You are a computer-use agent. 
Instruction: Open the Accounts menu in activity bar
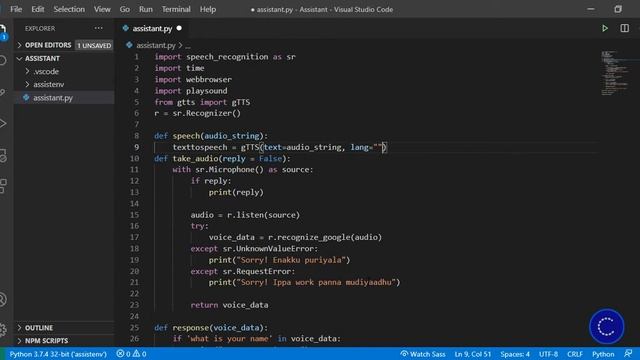pyautogui.click(x=3, y=300)
